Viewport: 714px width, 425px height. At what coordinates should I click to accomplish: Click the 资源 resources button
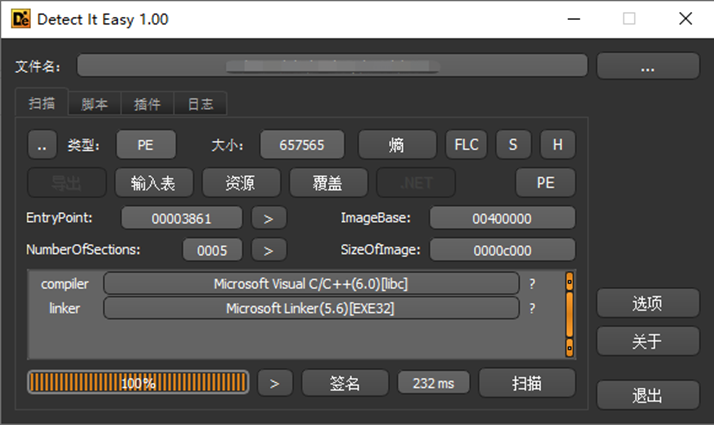click(x=240, y=183)
